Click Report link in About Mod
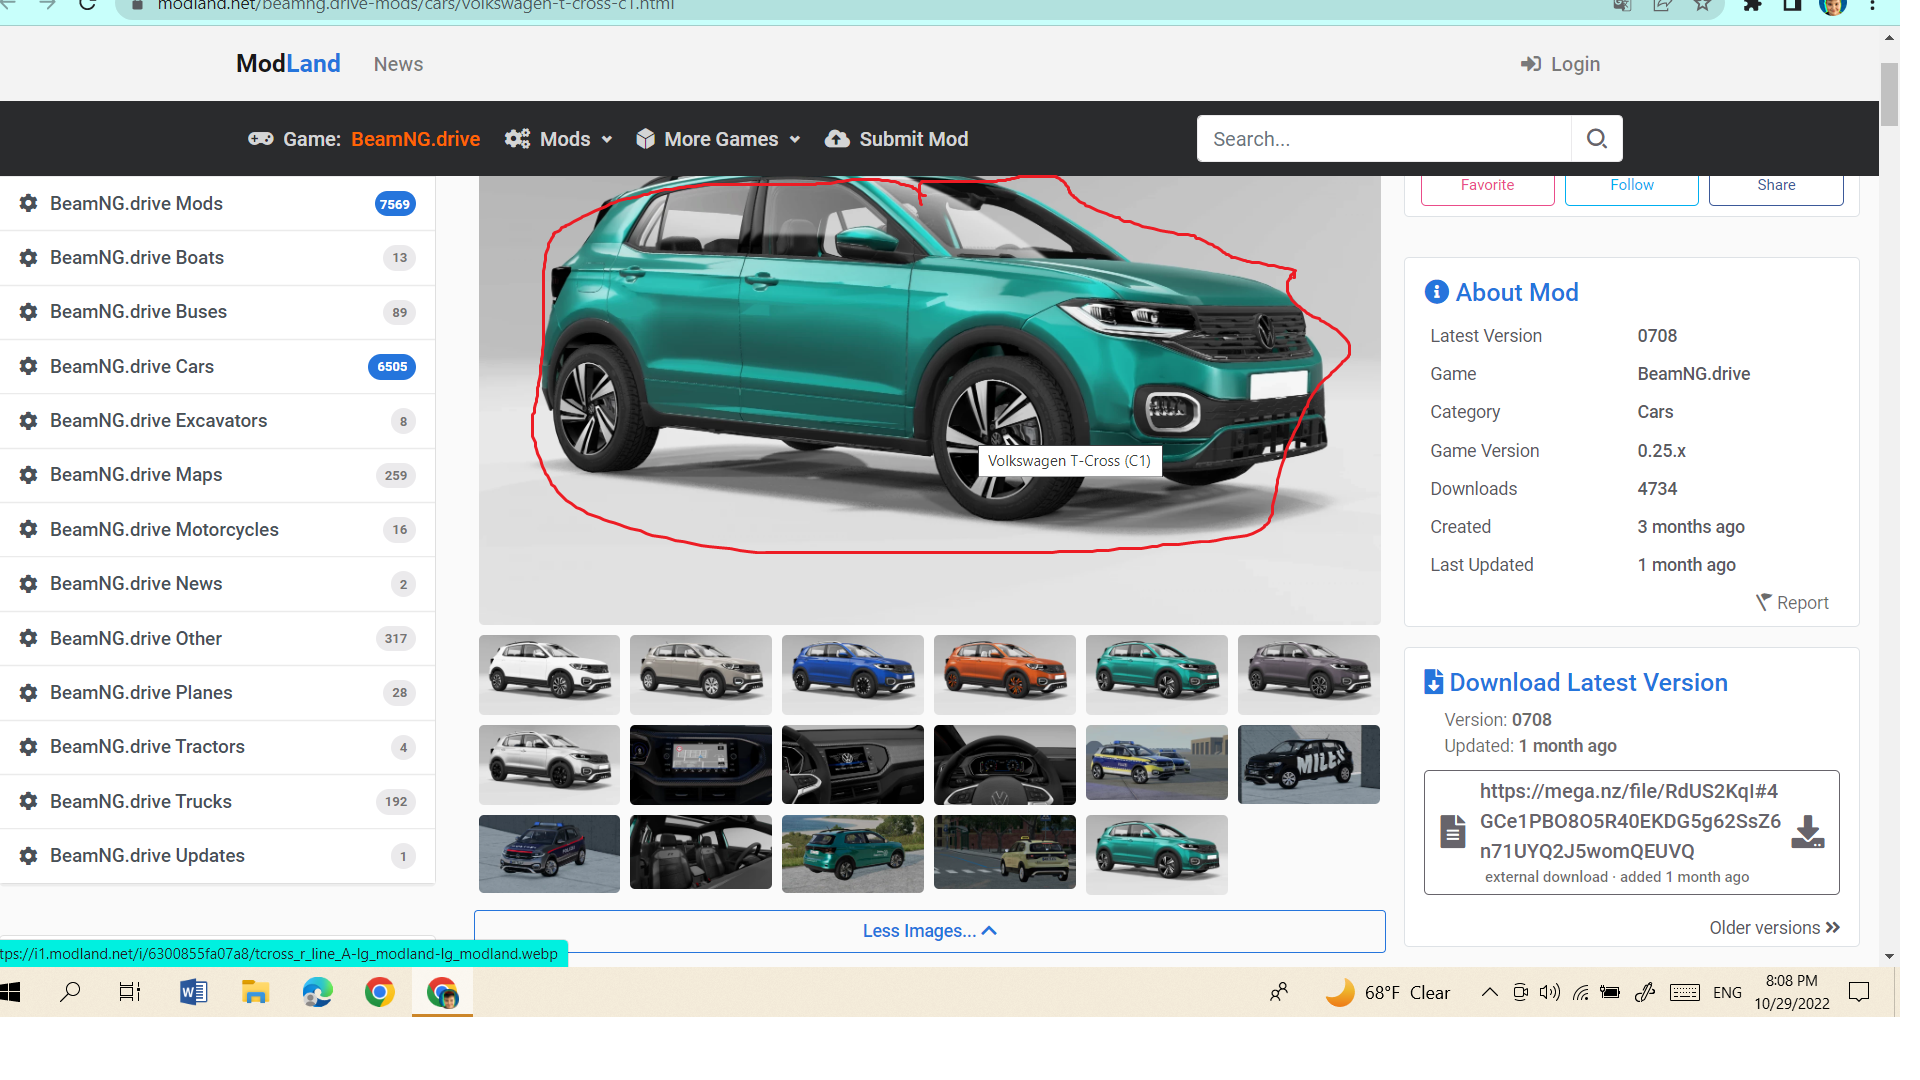The height and width of the screenshot is (1080, 1920). (x=1792, y=602)
